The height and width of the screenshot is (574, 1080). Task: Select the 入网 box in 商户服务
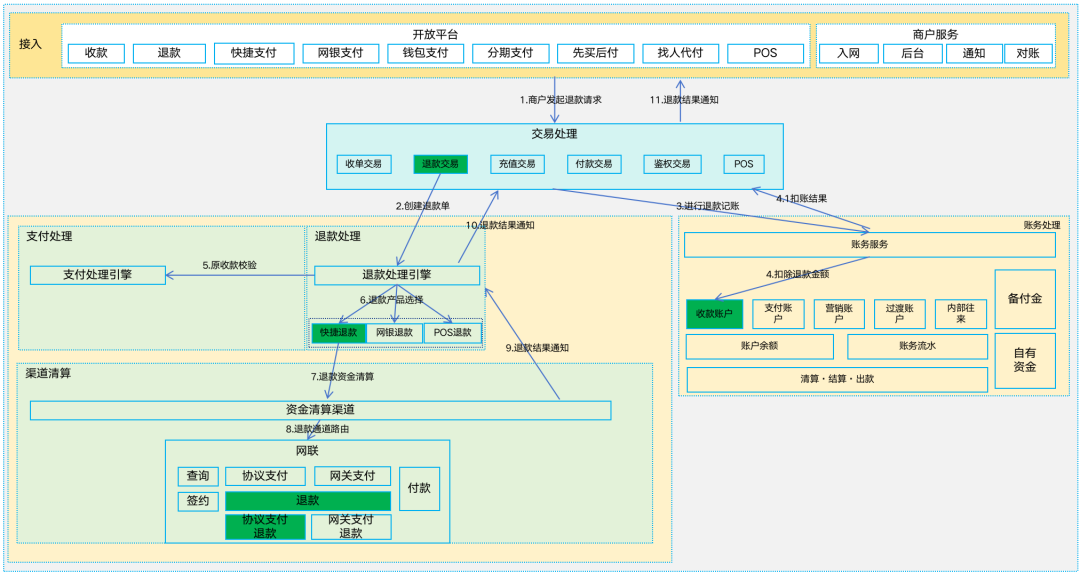(x=849, y=53)
